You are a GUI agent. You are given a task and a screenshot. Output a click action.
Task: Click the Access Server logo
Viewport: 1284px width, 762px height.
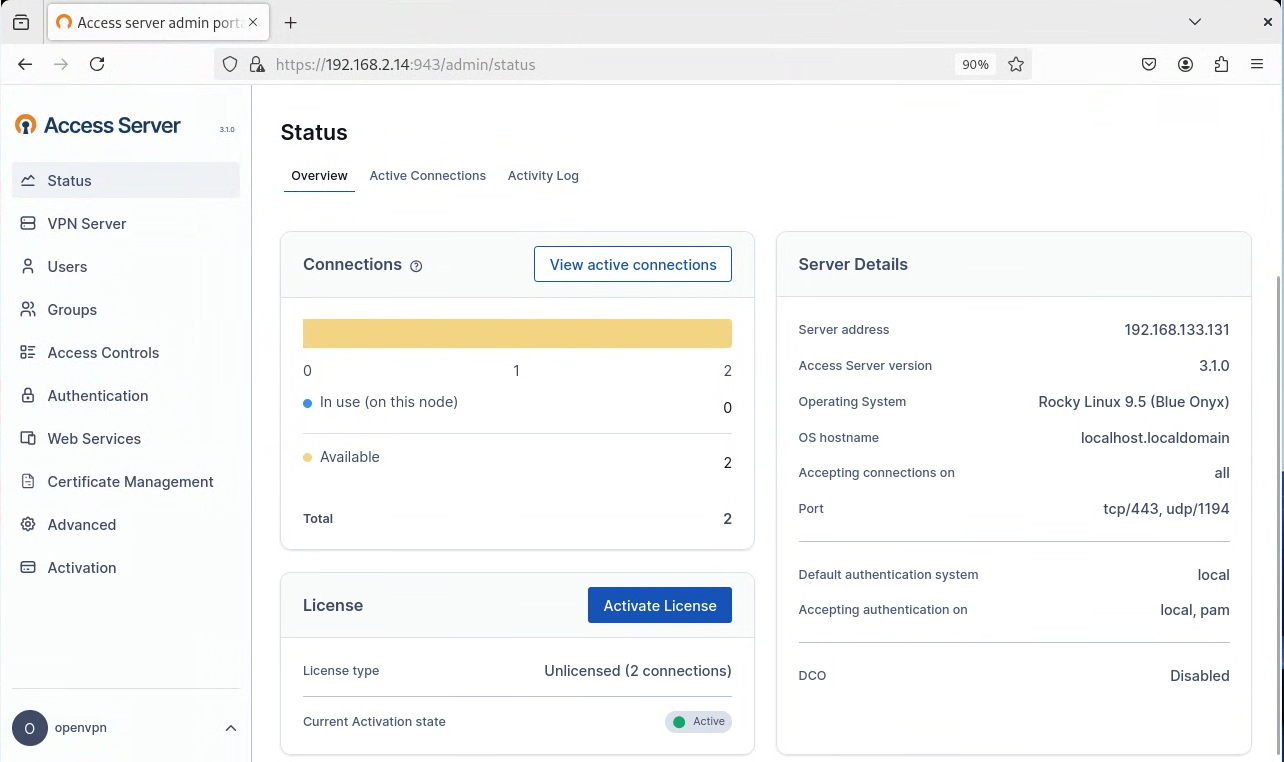[x=98, y=125]
